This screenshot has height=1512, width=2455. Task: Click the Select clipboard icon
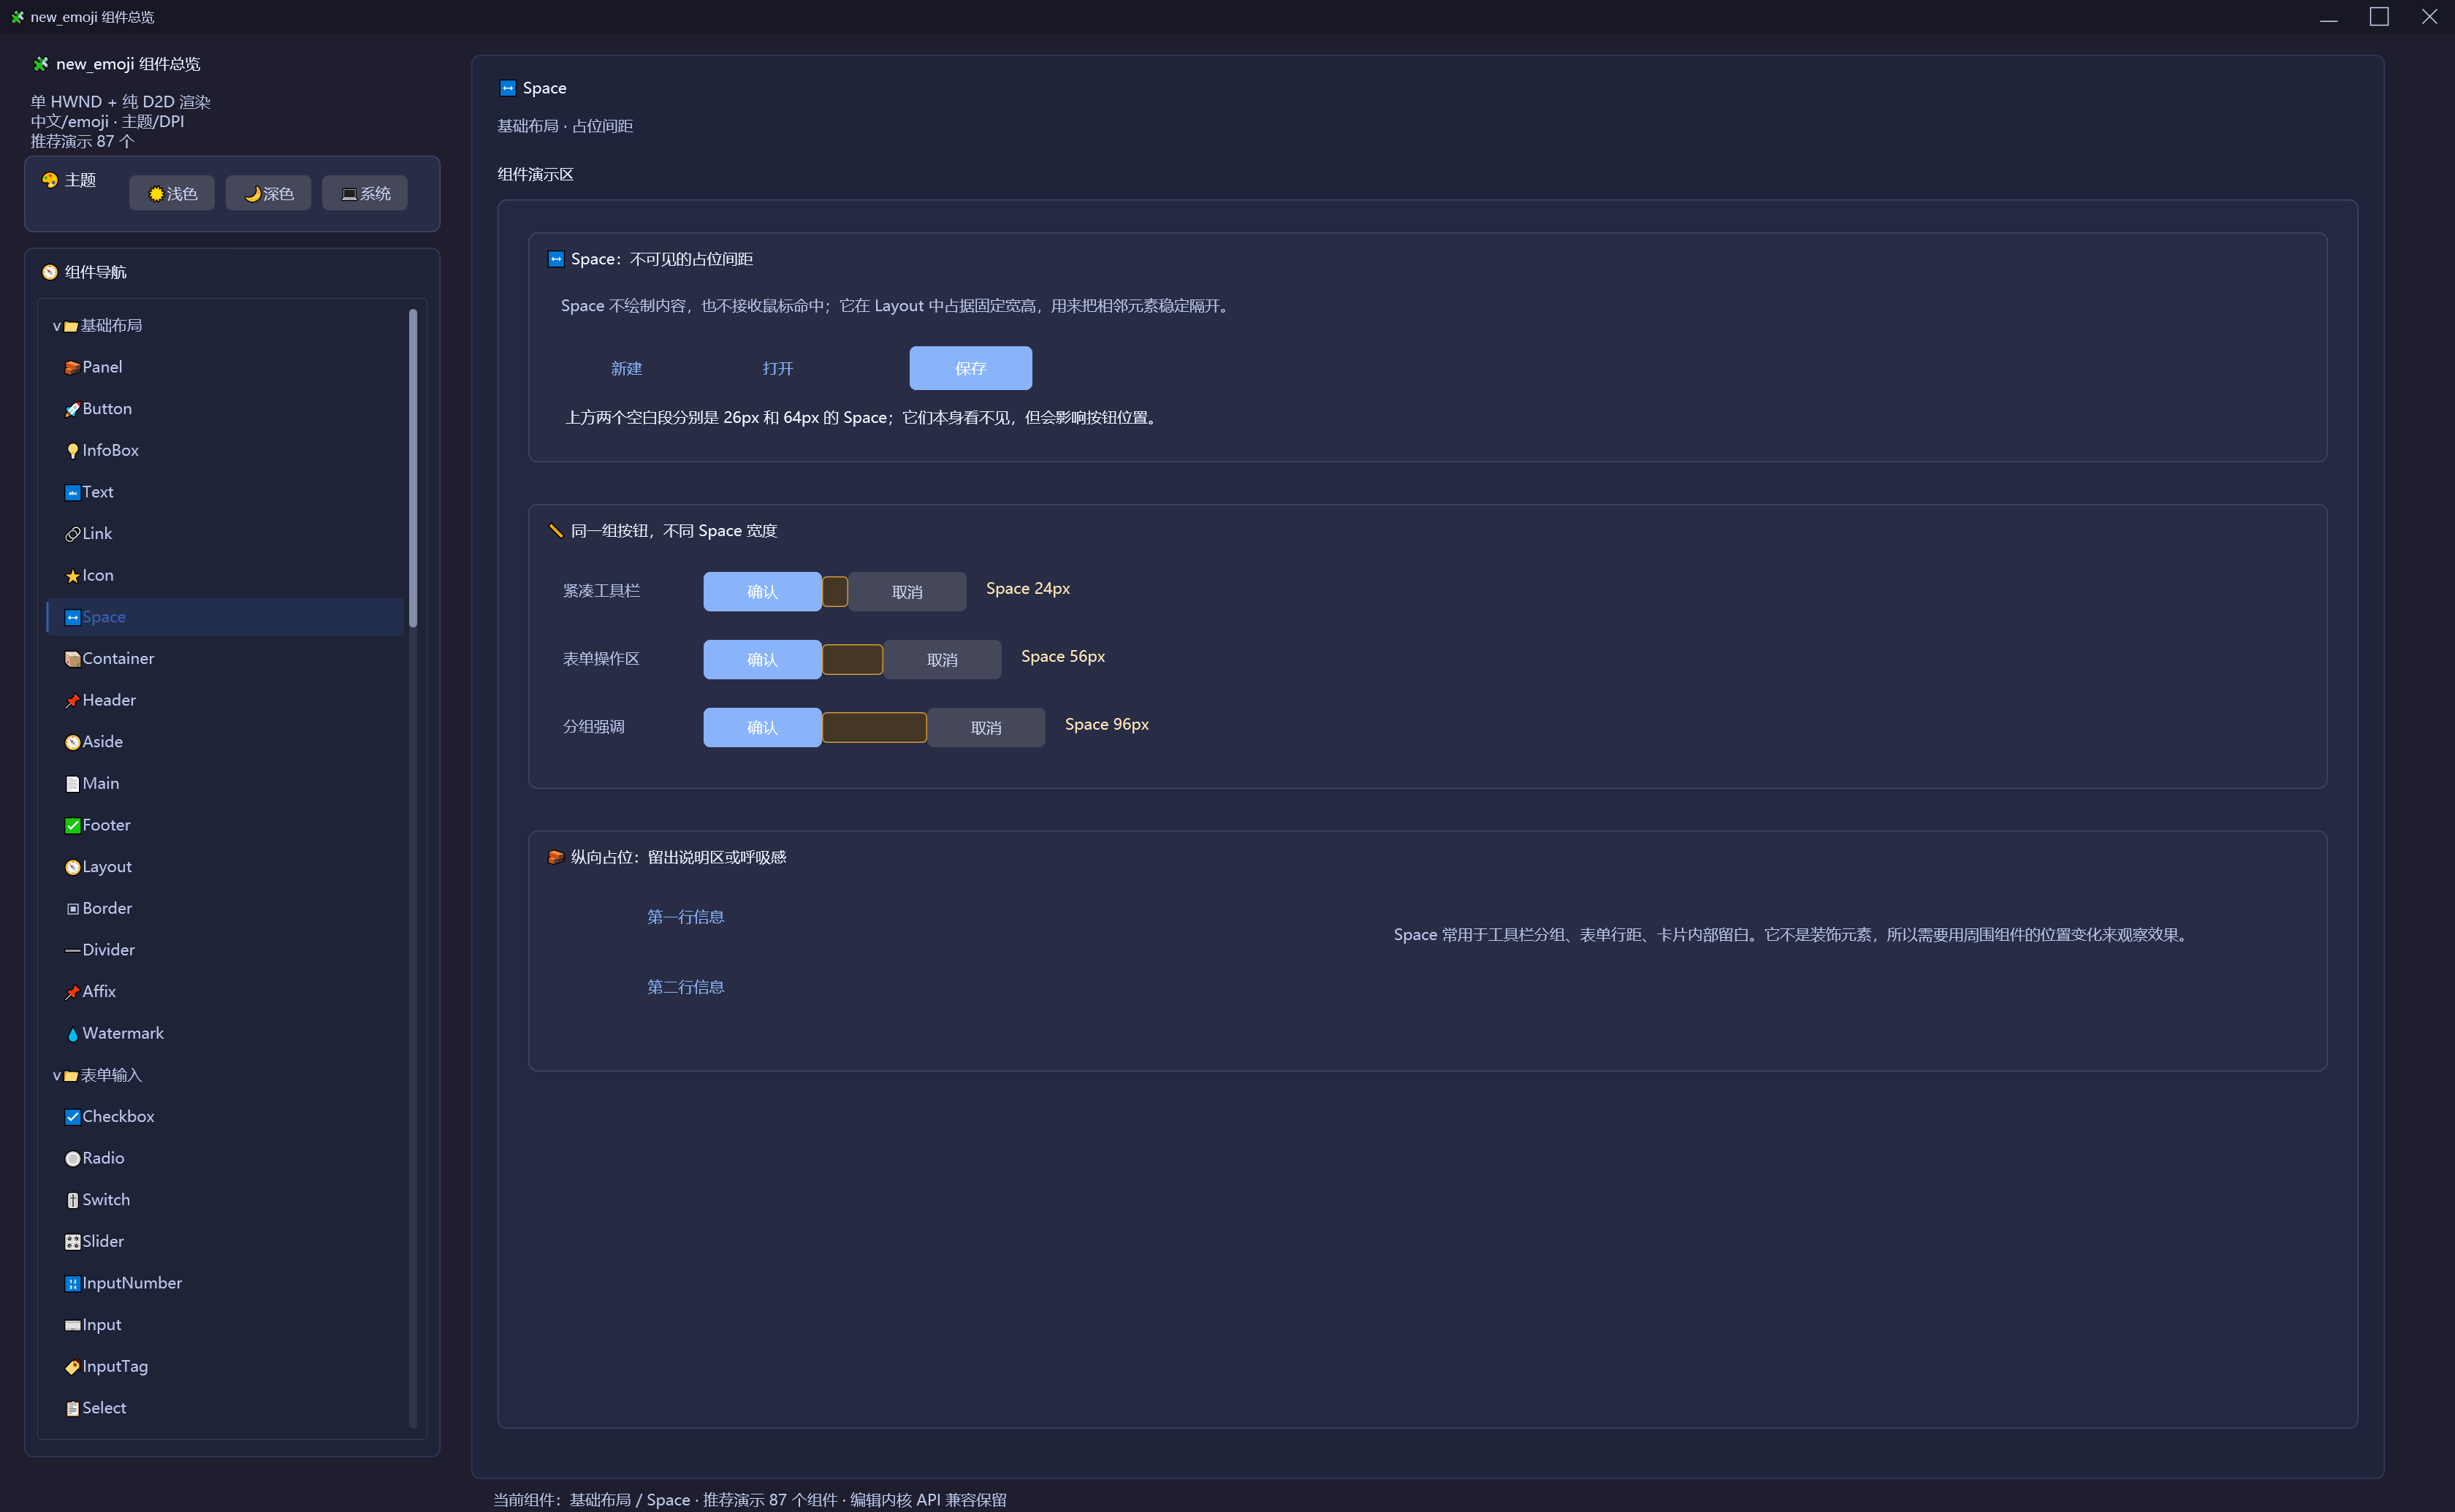click(x=72, y=1408)
